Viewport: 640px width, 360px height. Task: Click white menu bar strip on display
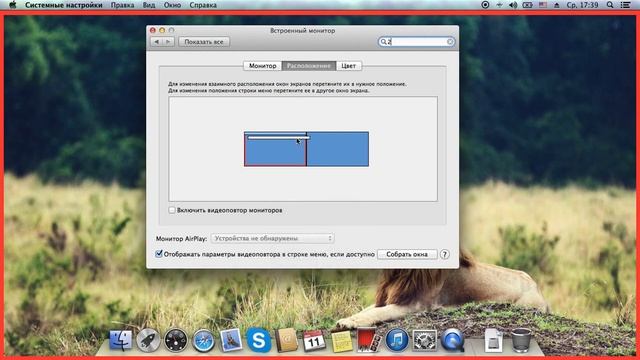click(278, 138)
